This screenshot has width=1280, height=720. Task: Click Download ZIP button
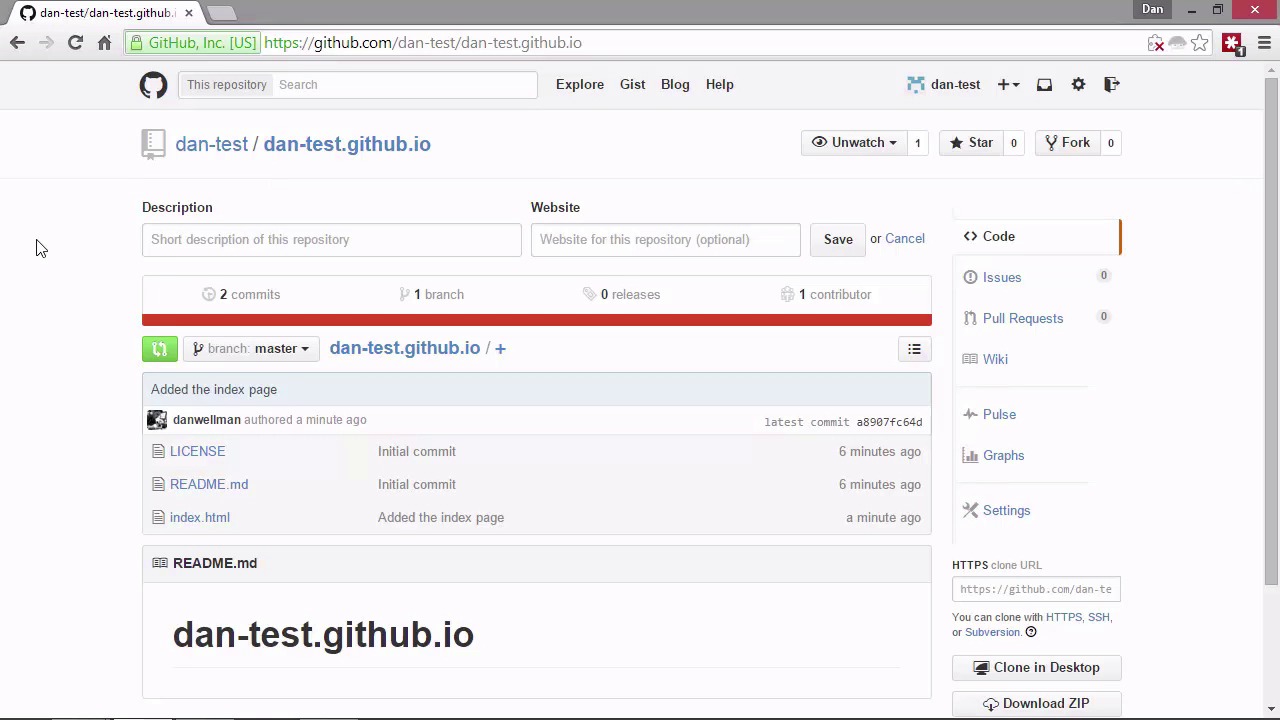tap(1036, 704)
